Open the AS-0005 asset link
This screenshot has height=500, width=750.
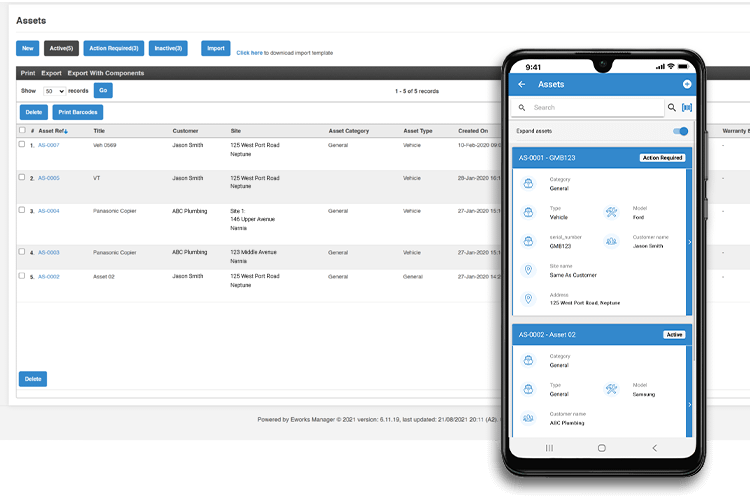49,178
